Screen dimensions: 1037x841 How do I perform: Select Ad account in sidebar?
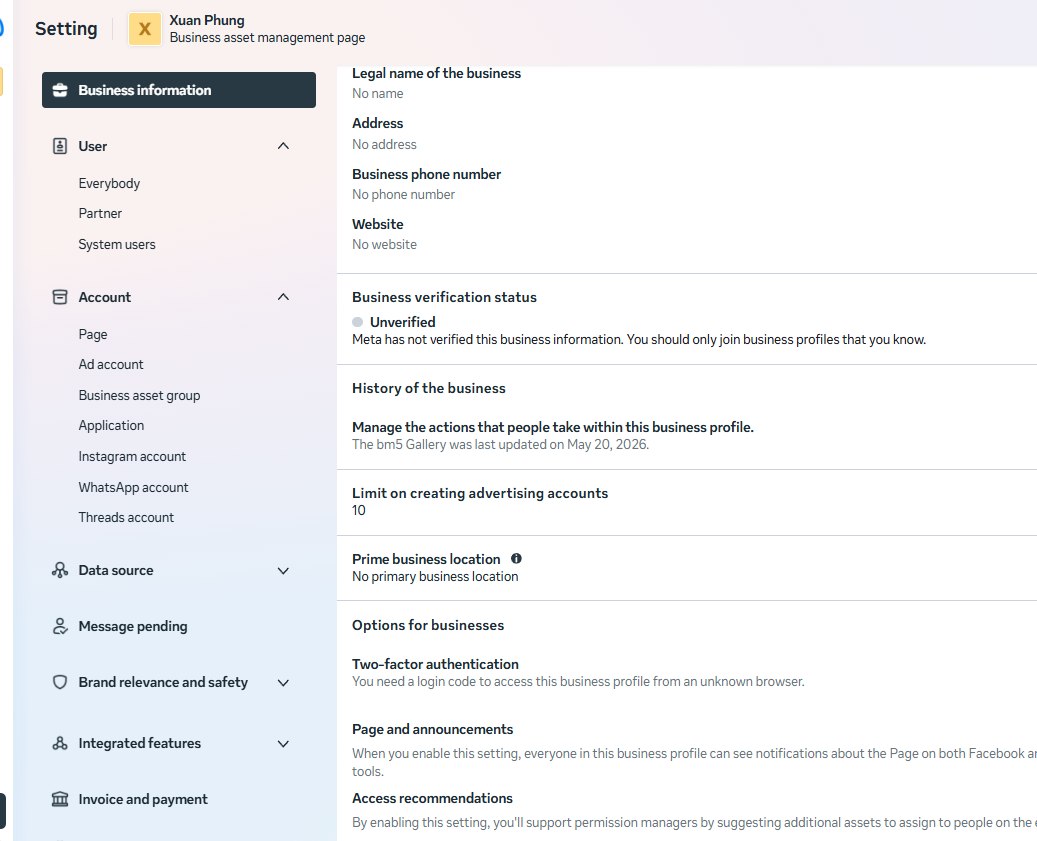coord(110,364)
